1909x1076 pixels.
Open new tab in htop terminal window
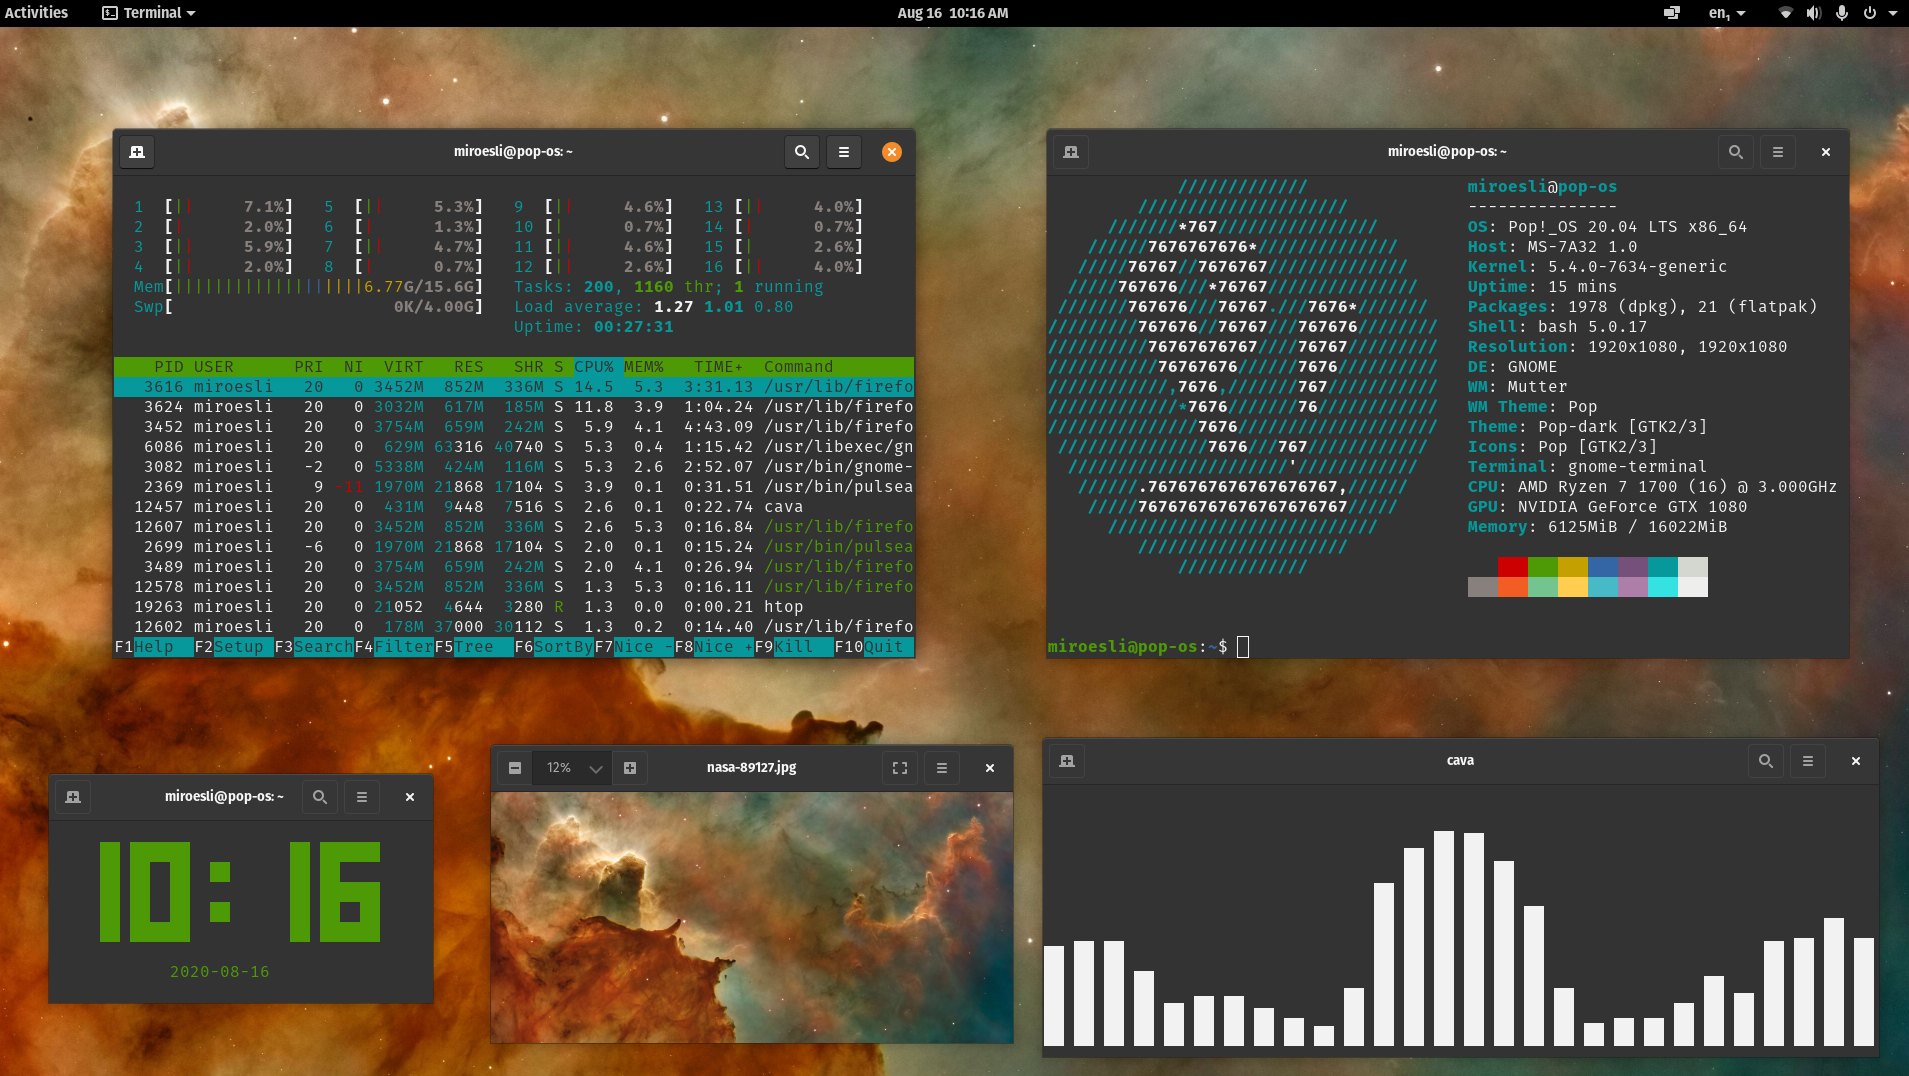[137, 152]
